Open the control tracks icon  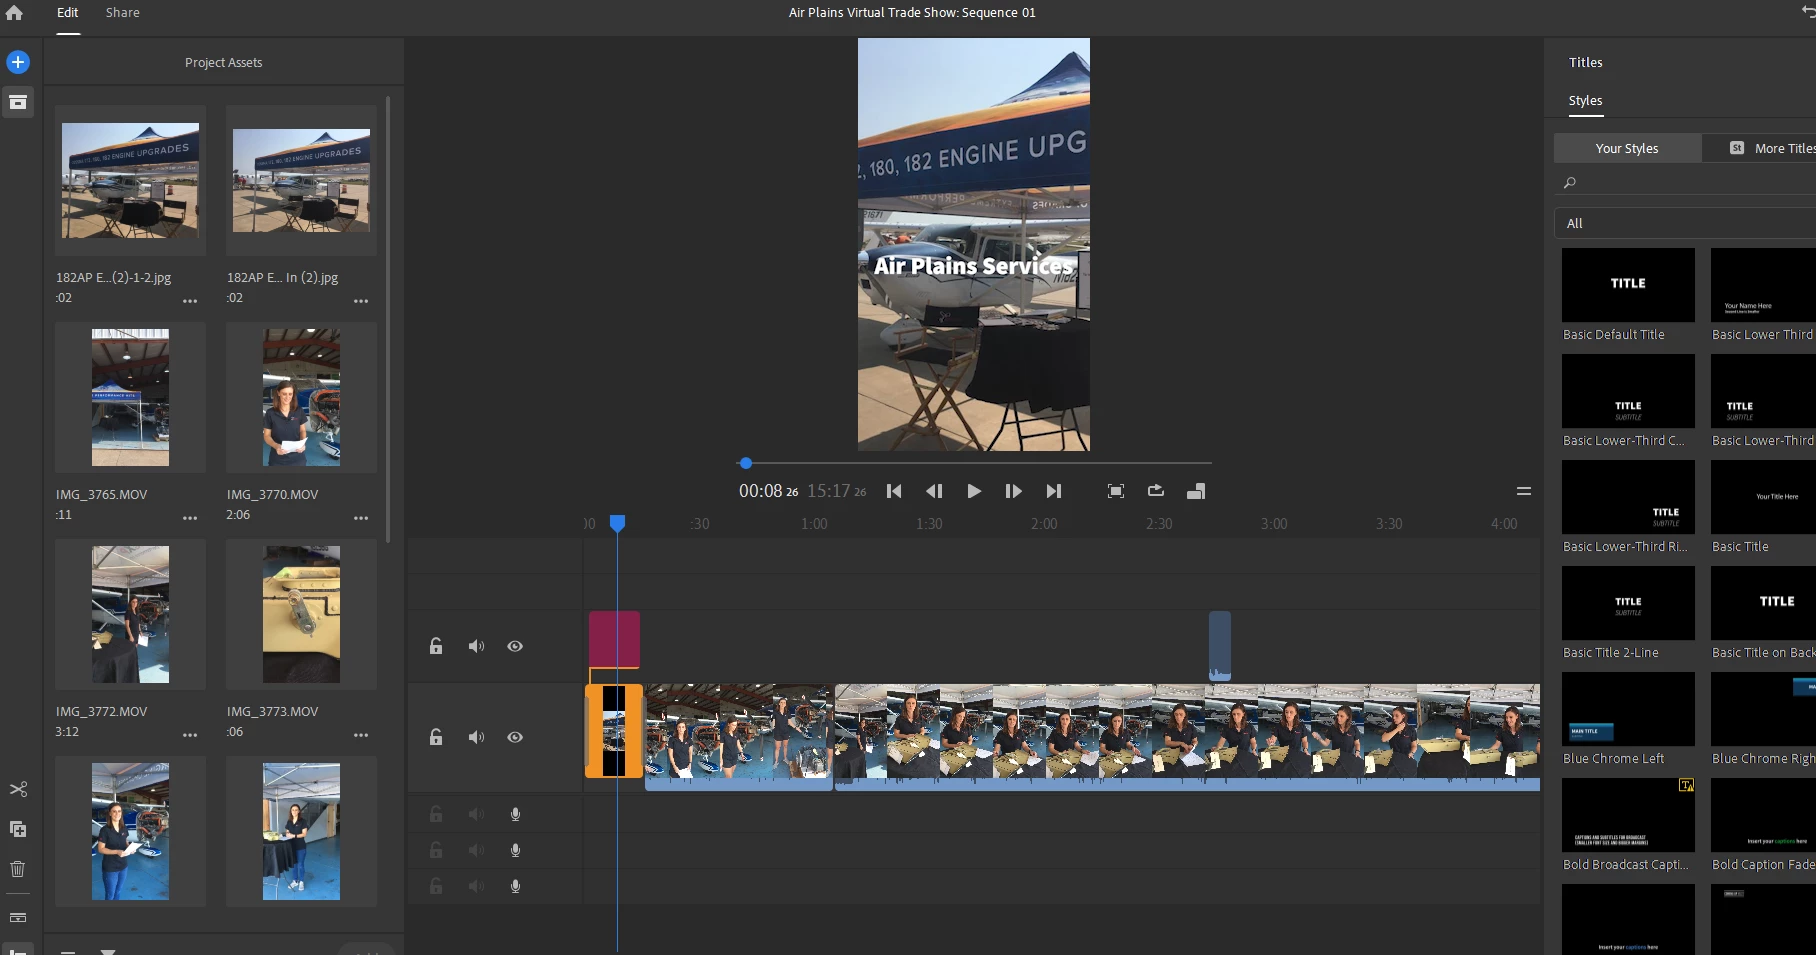(x=18, y=917)
